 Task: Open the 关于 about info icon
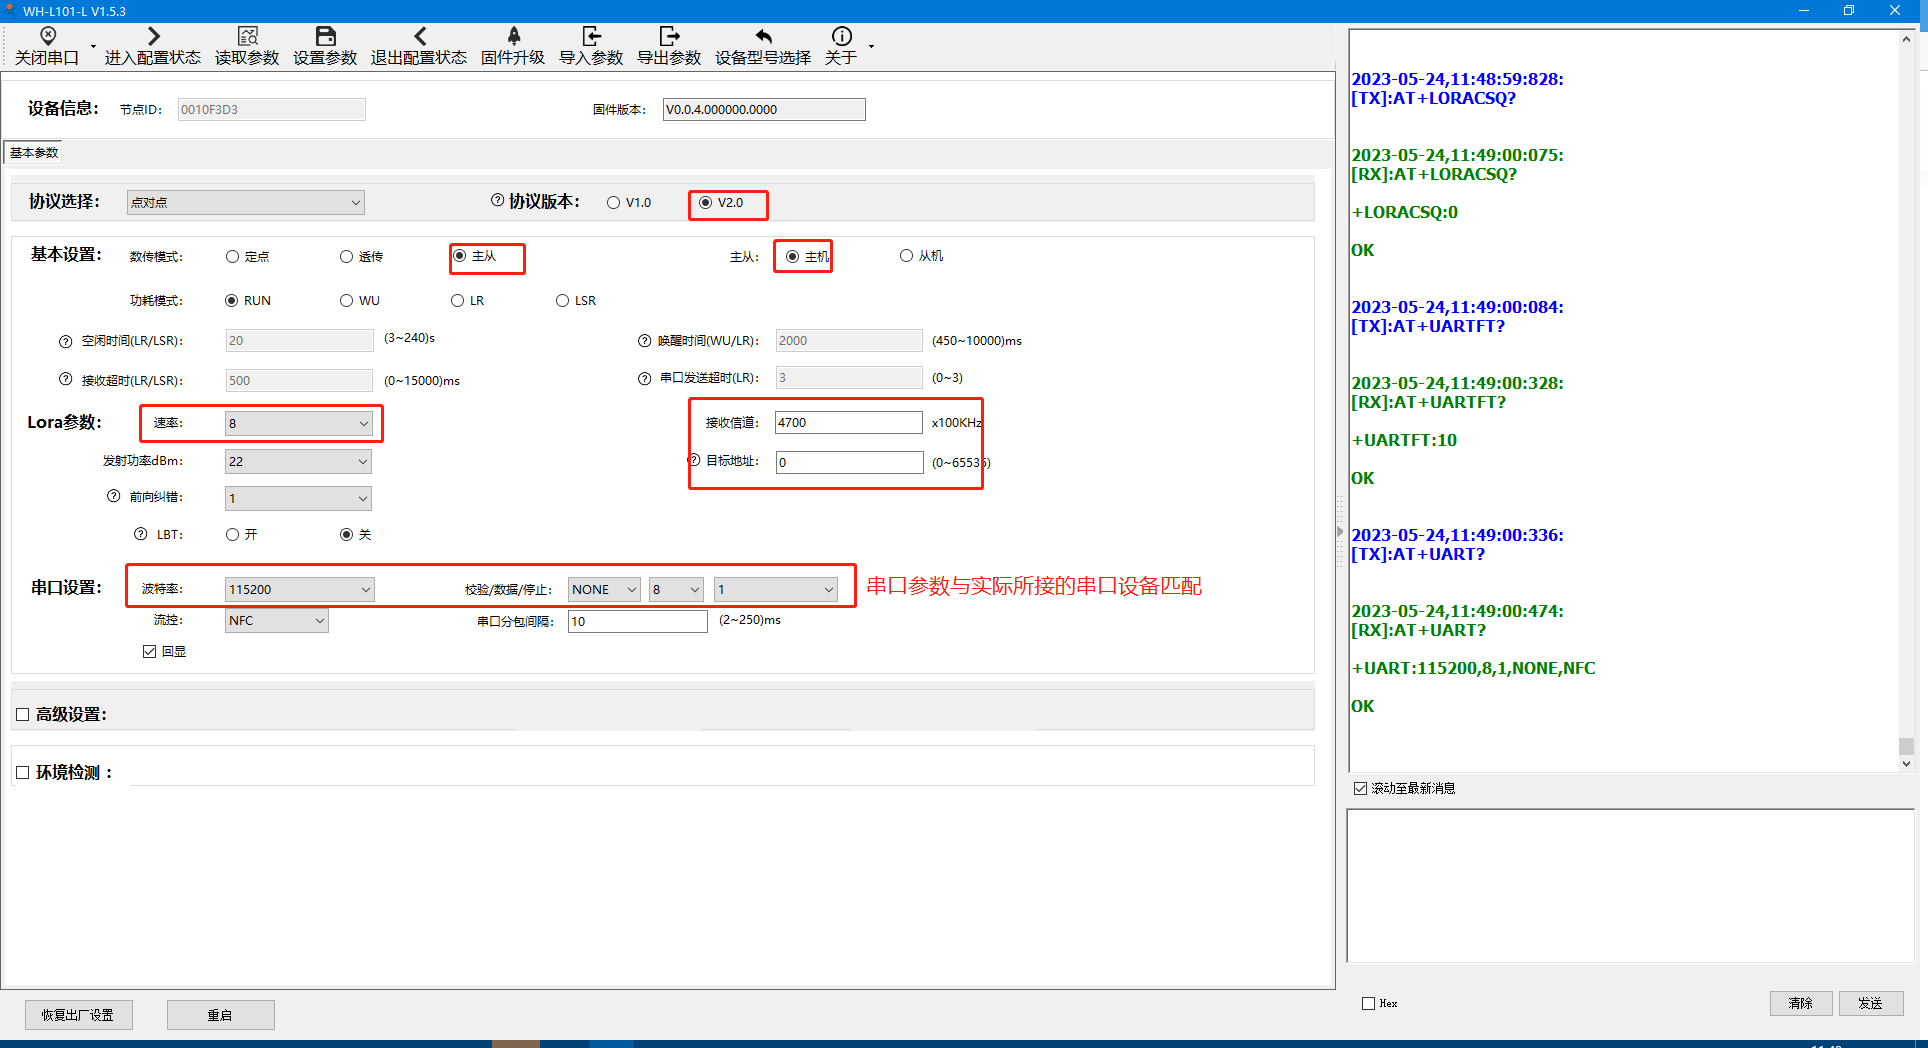841,37
